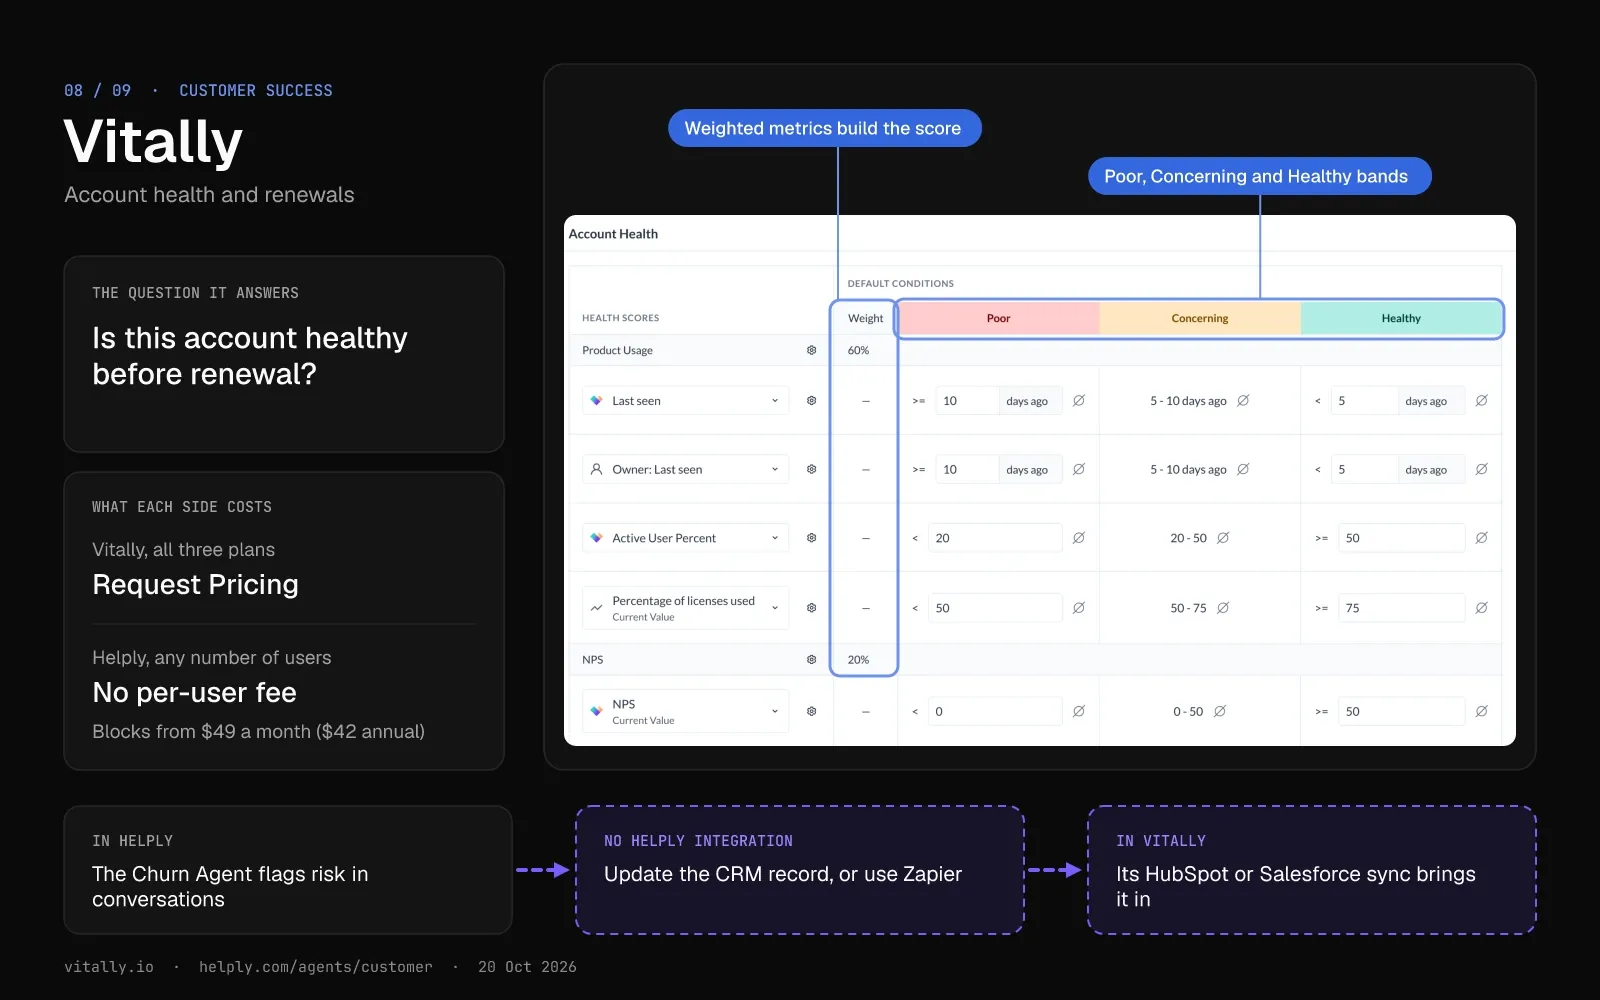Click the gear in the NPS 20% header row

[x=811, y=659]
